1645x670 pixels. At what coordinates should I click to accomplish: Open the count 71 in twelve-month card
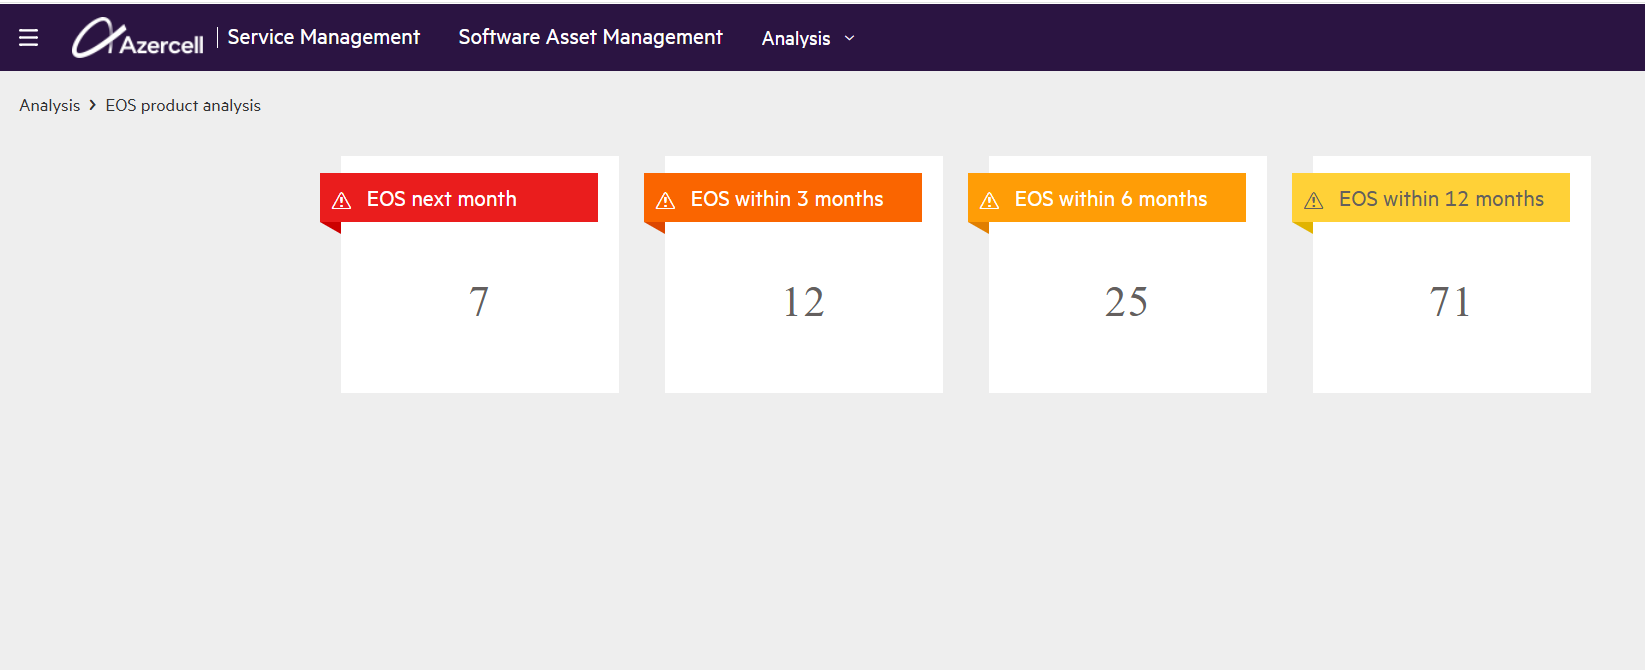click(1450, 302)
